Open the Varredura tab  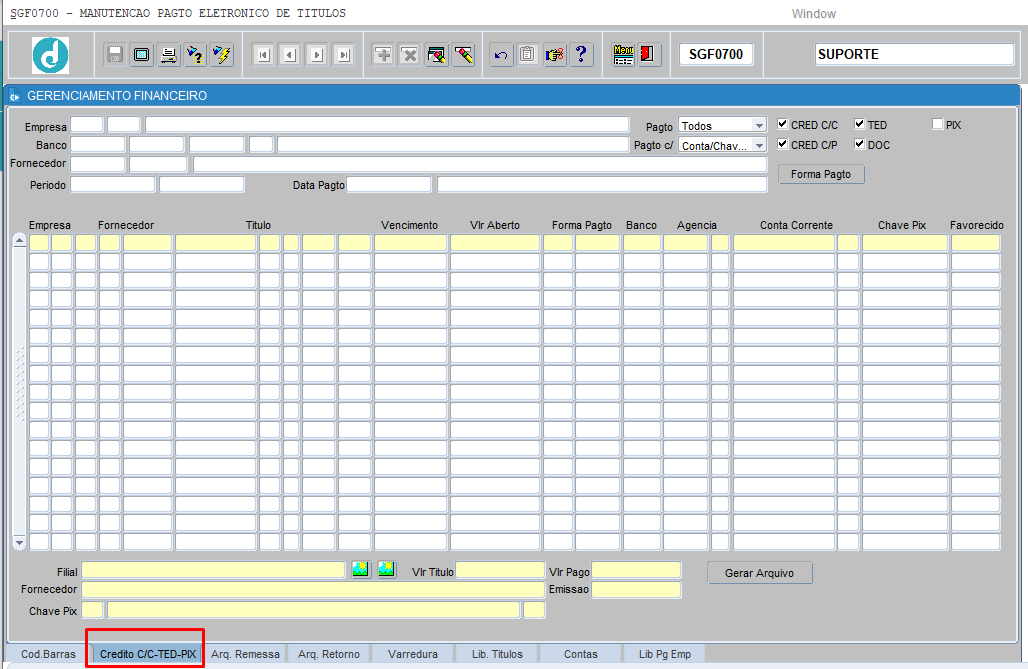413,654
